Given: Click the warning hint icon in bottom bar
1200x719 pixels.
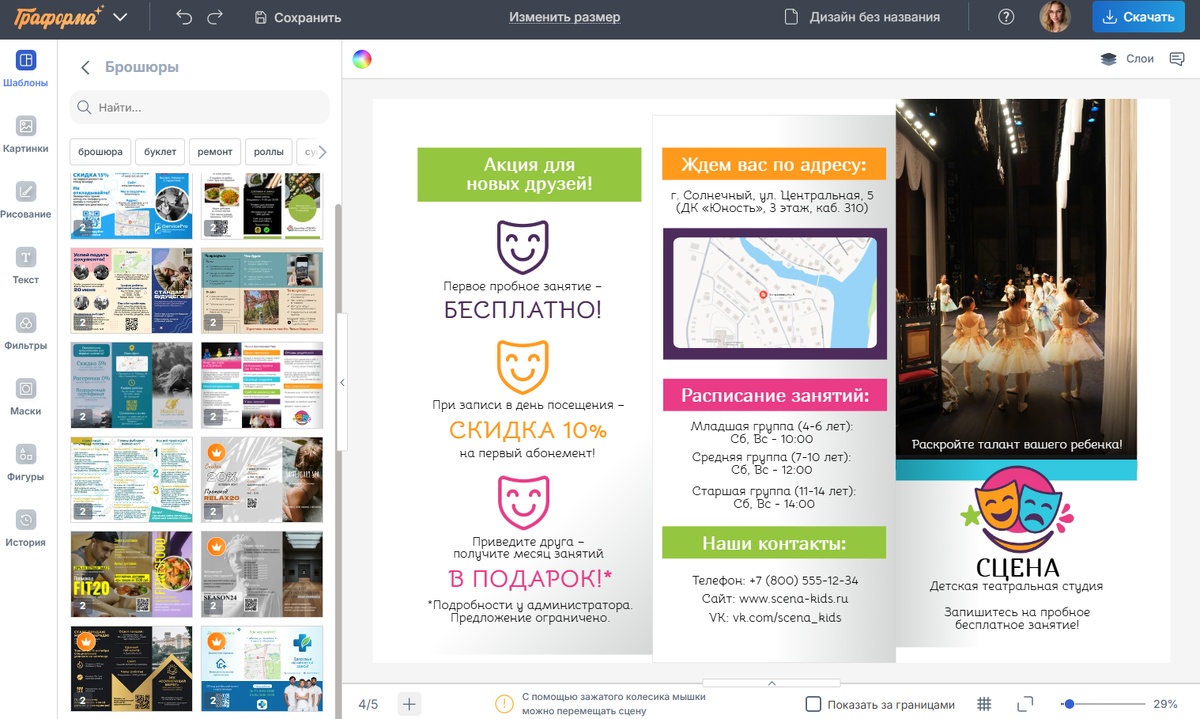Looking at the screenshot, I should coord(504,704).
